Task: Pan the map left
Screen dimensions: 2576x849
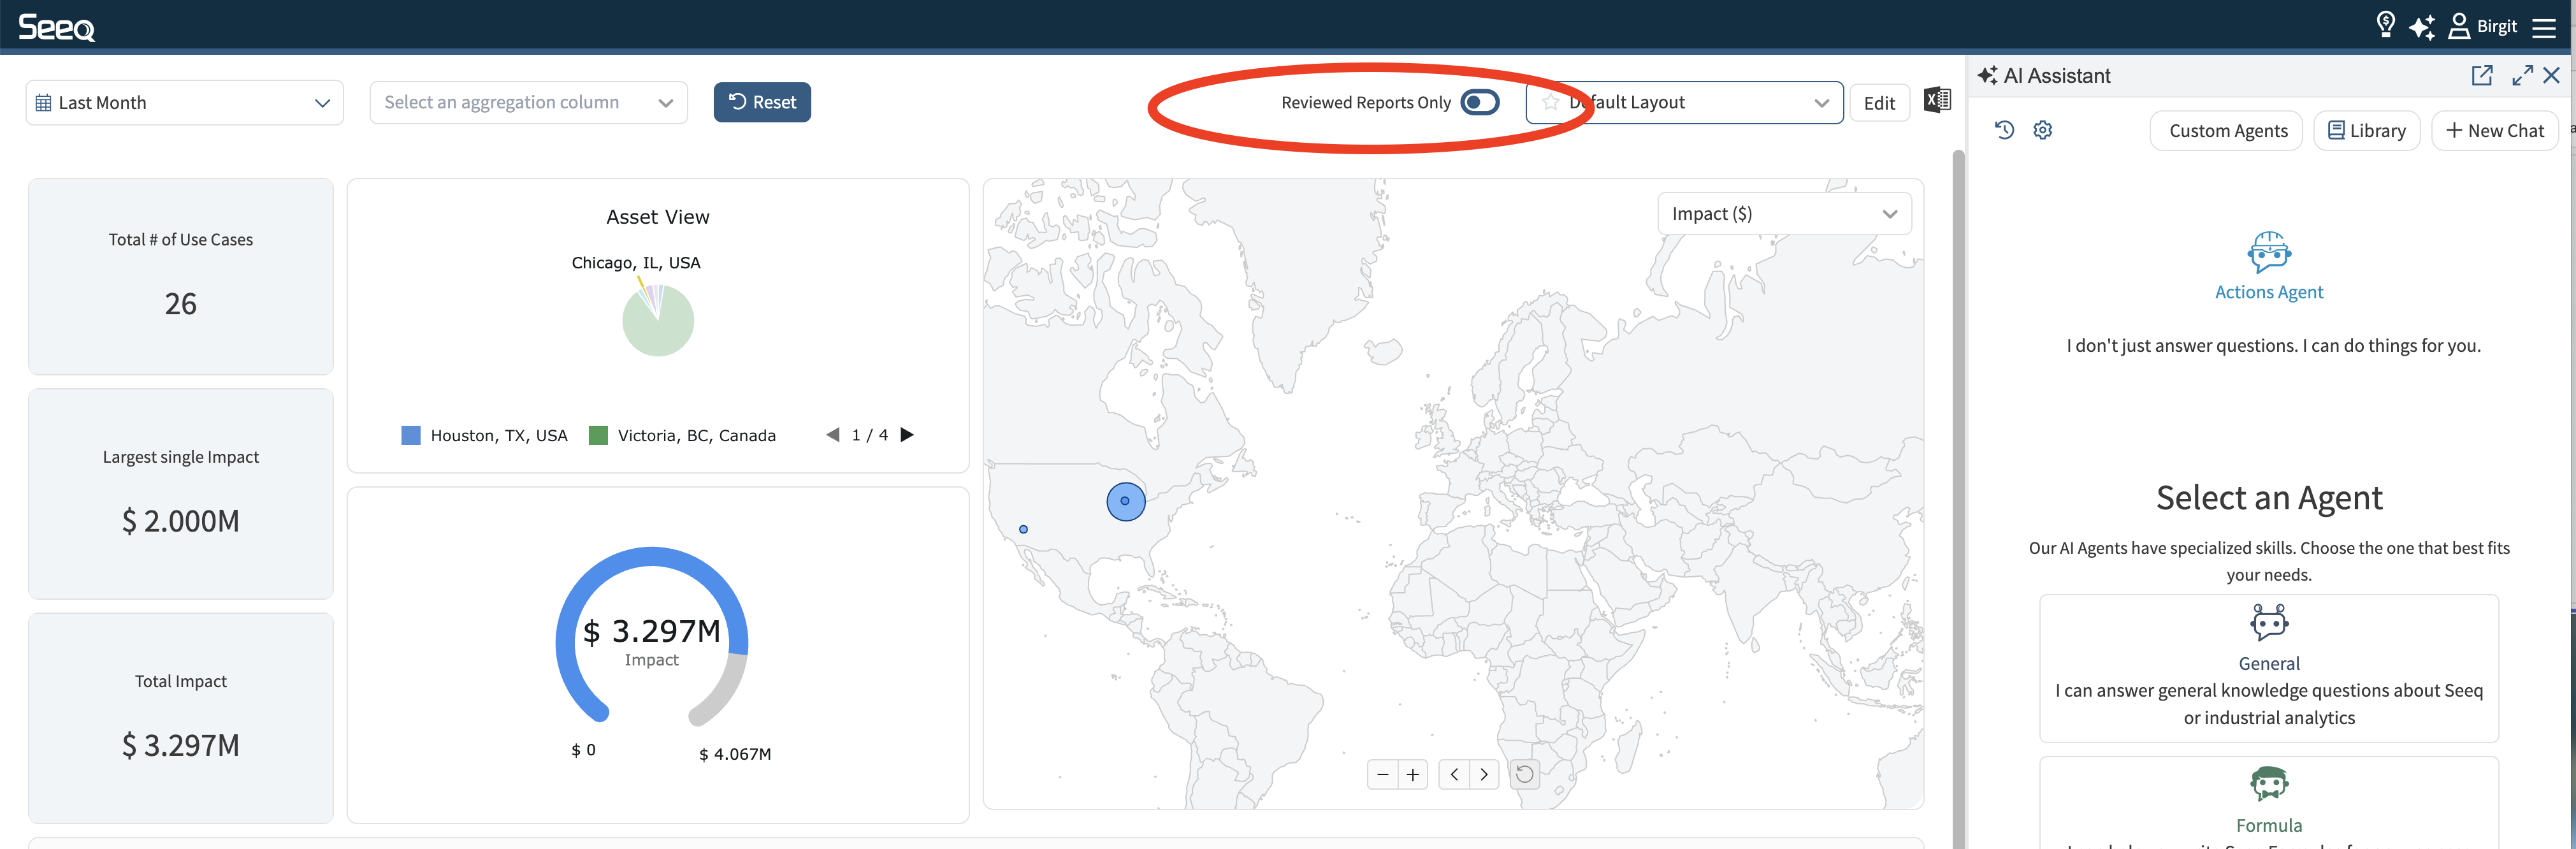Action: (1454, 774)
